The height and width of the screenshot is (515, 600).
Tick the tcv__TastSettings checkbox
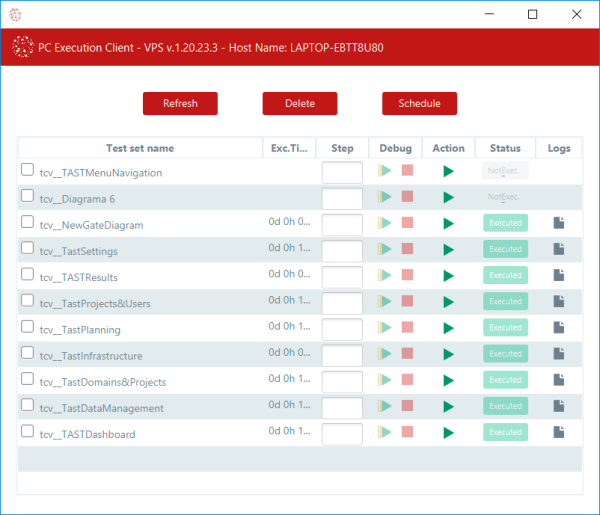[x=27, y=248]
